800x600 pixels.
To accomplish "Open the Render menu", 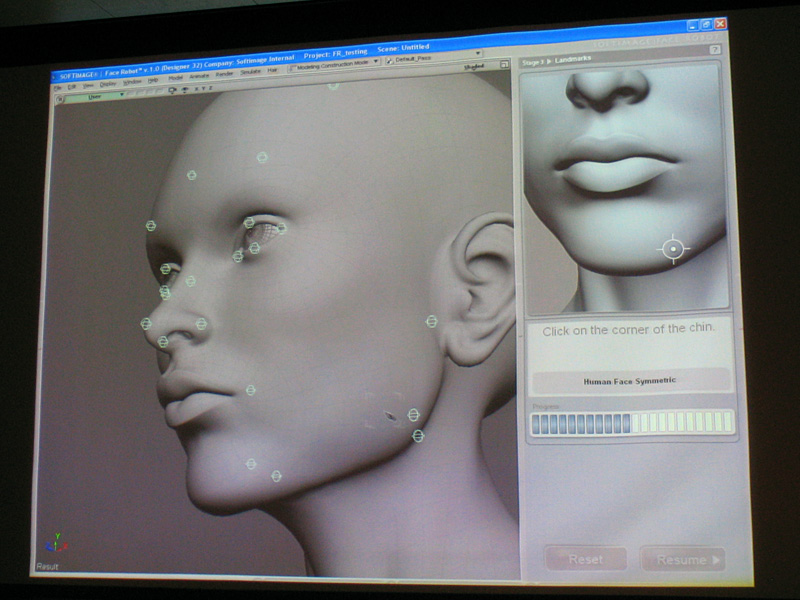I will (223, 76).
